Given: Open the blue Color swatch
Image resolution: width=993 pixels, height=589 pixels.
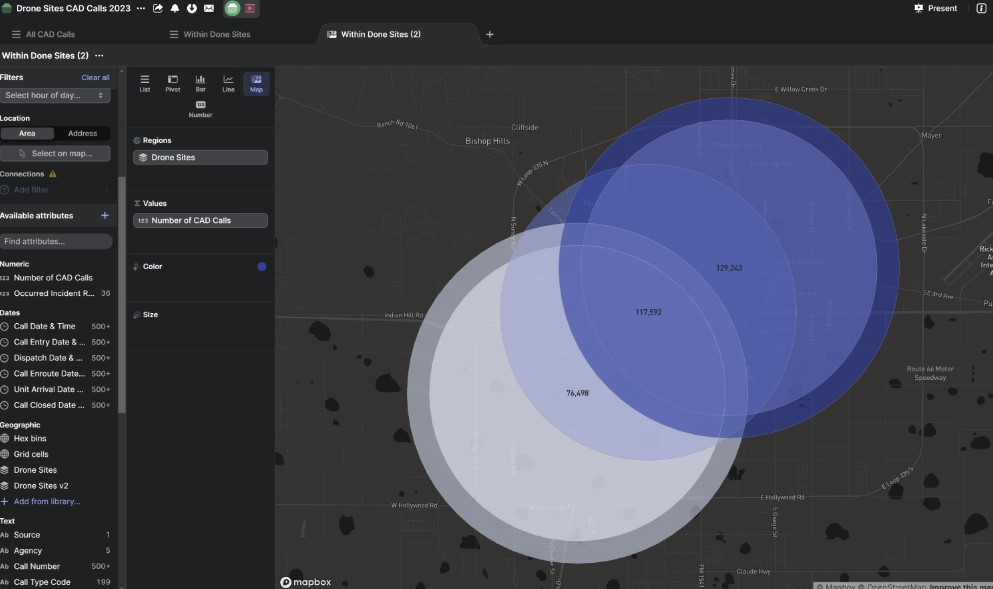Looking at the screenshot, I should click(x=262, y=266).
